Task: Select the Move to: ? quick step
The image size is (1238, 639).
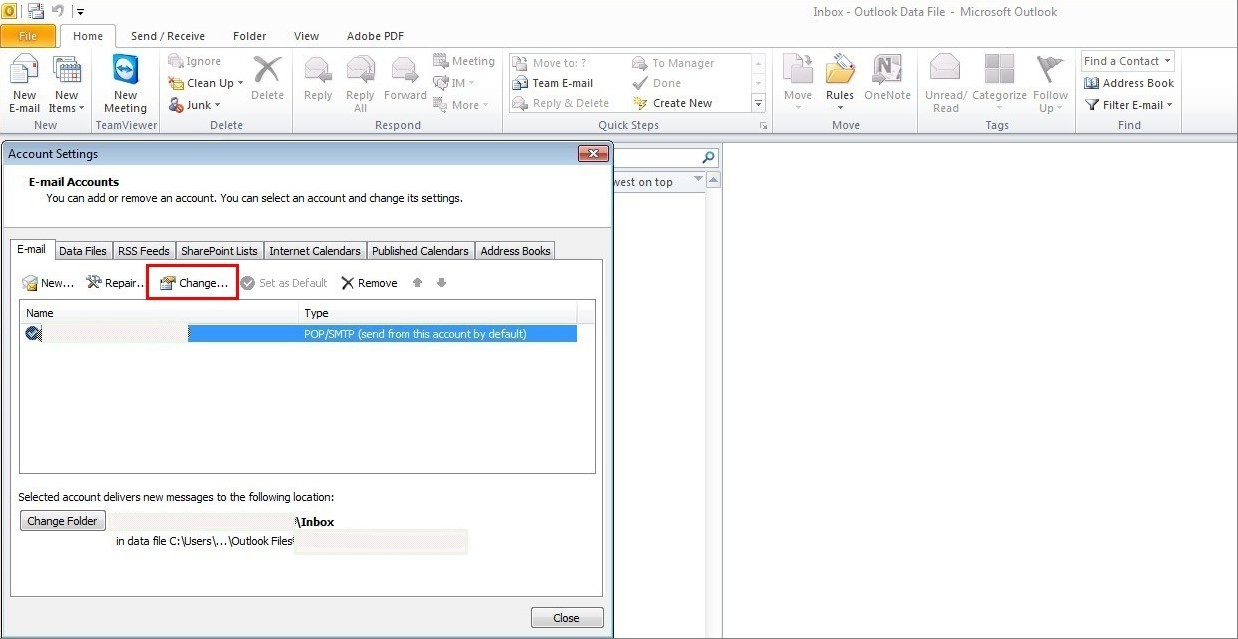Action: tap(550, 63)
